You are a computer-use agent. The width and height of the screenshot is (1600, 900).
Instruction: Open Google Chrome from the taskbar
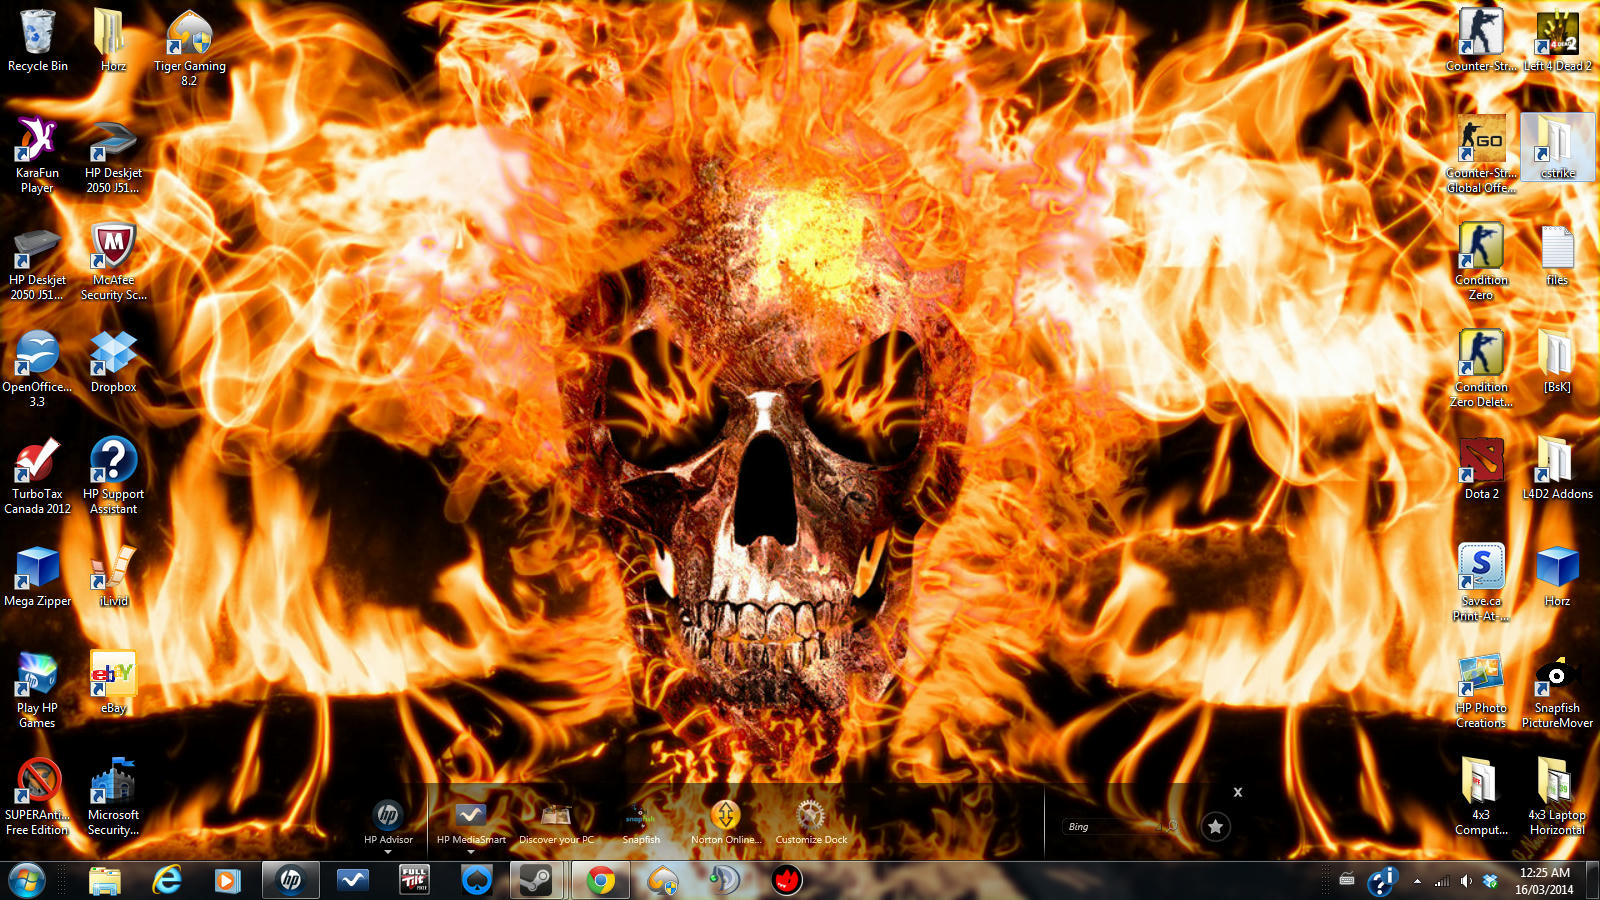point(600,880)
